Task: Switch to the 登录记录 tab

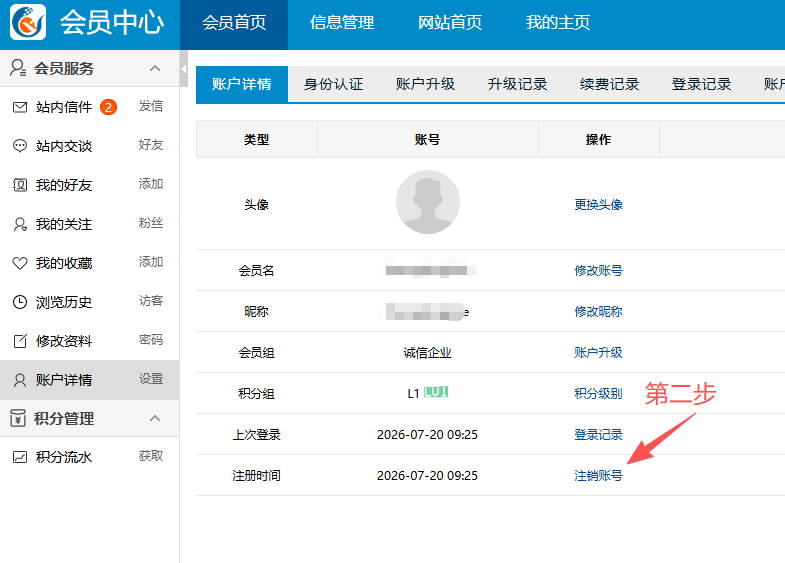Action: point(701,84)
